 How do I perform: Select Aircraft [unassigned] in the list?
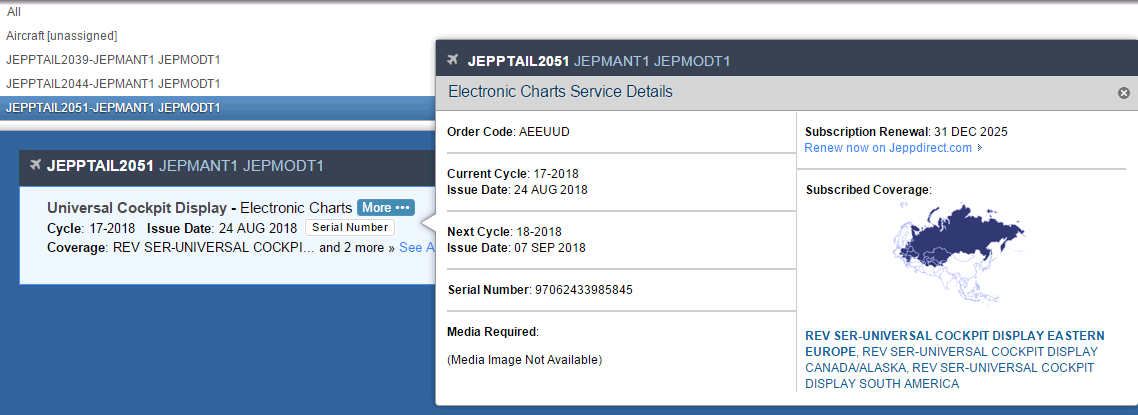pos(62,36)
